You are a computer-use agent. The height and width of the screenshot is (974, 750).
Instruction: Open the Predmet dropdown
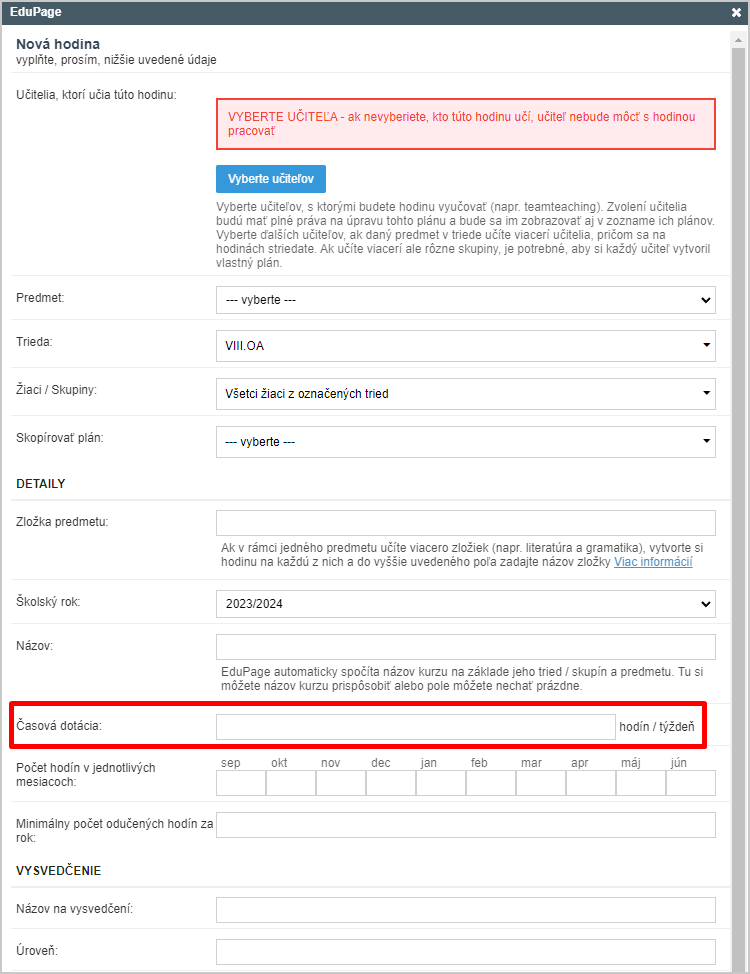[x=465, y=300]
